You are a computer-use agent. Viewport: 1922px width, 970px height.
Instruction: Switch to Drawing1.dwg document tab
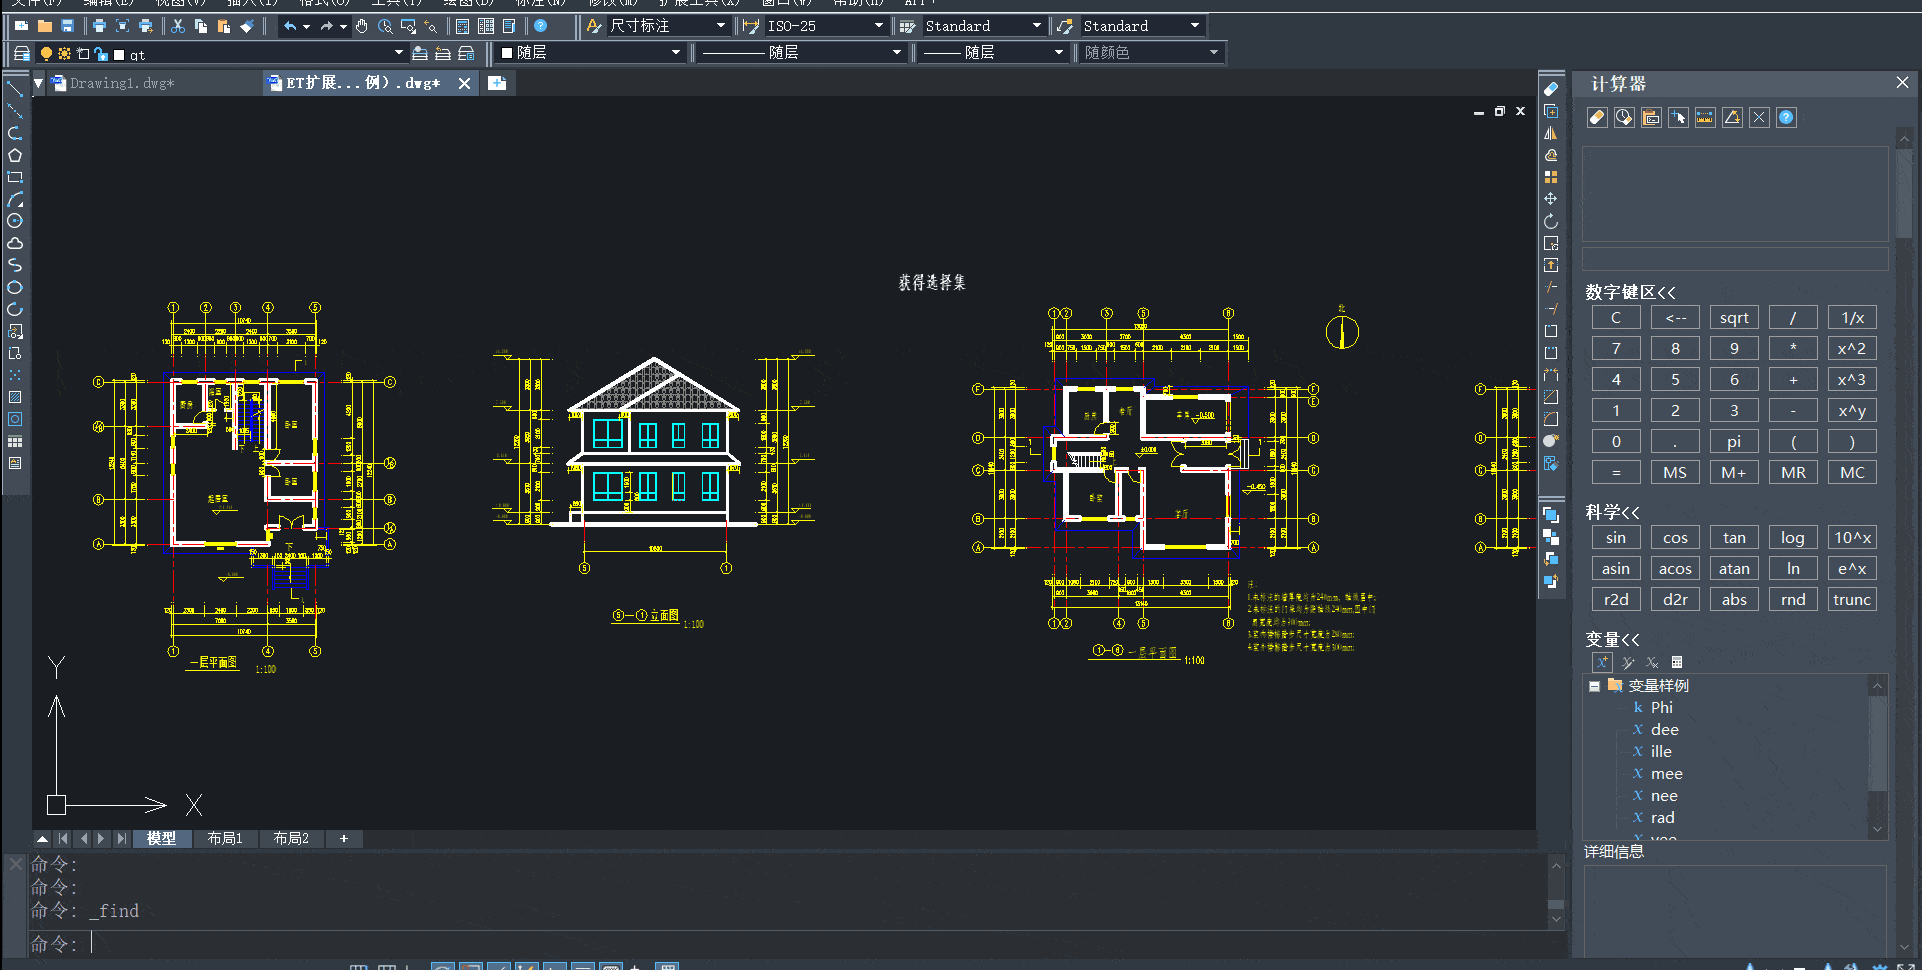pos(122,83)
